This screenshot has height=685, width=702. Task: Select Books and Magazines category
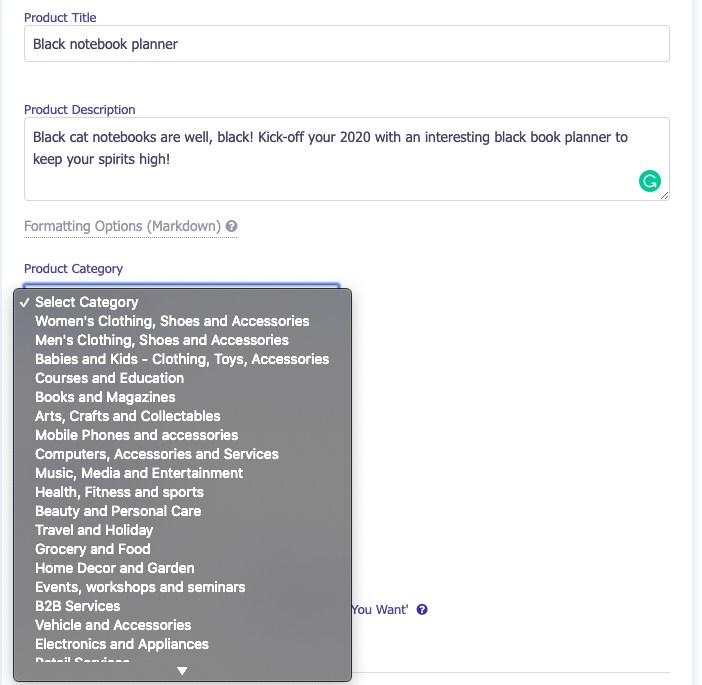click(x=105, y=397)
